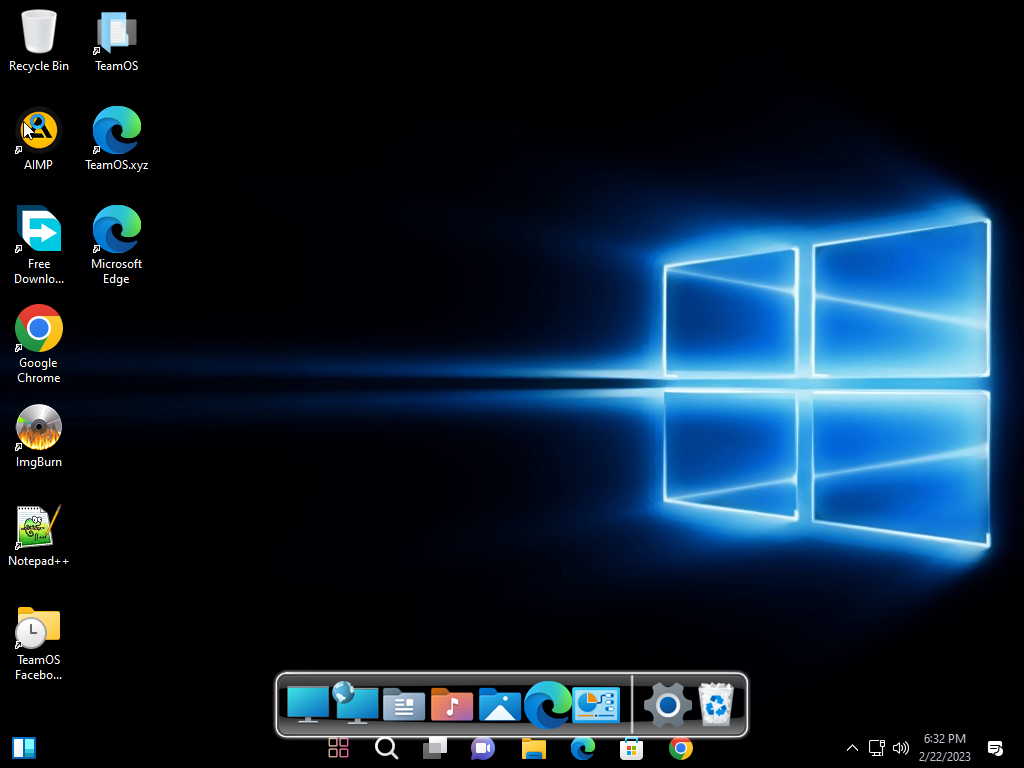The width and height of the screenshot is (1024, 768).
Task: Select the AIMP shortcut icon
Action: pyautogui.click(x=39, y=139)
